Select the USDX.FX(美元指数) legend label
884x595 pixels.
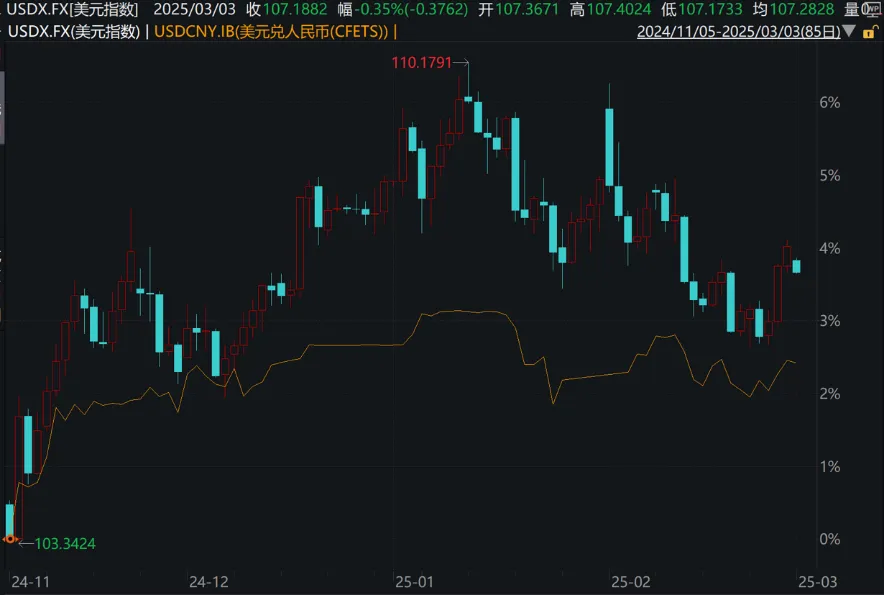tap(74, 32)
